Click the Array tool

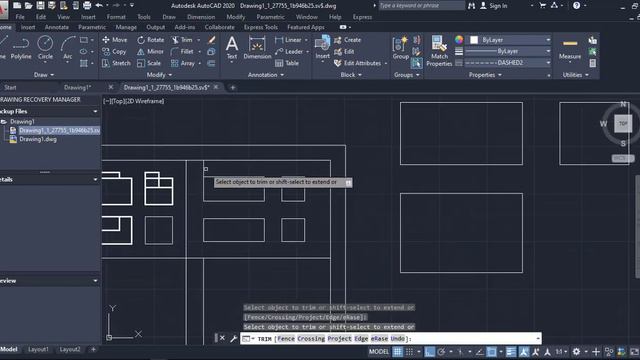182,63
